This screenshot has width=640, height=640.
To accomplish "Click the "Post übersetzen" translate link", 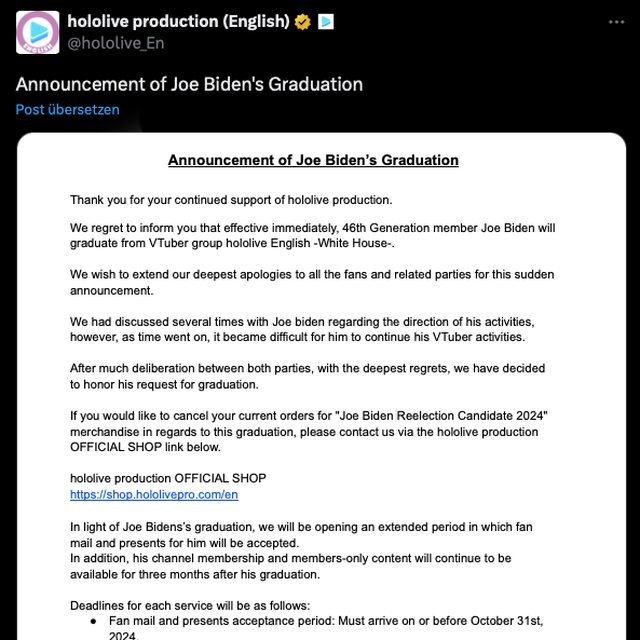I will pos(67,109).
